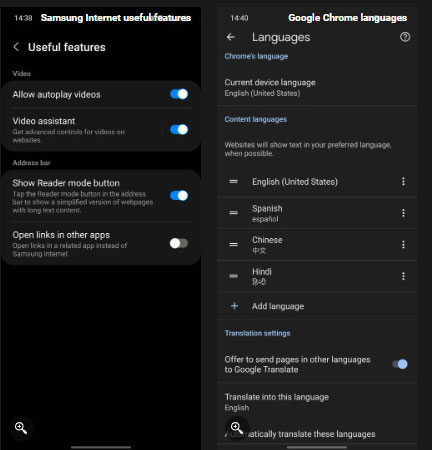Tap the Address bar section header
The width and height of the screenshot is (432, 450).
(x=31, y=163)
